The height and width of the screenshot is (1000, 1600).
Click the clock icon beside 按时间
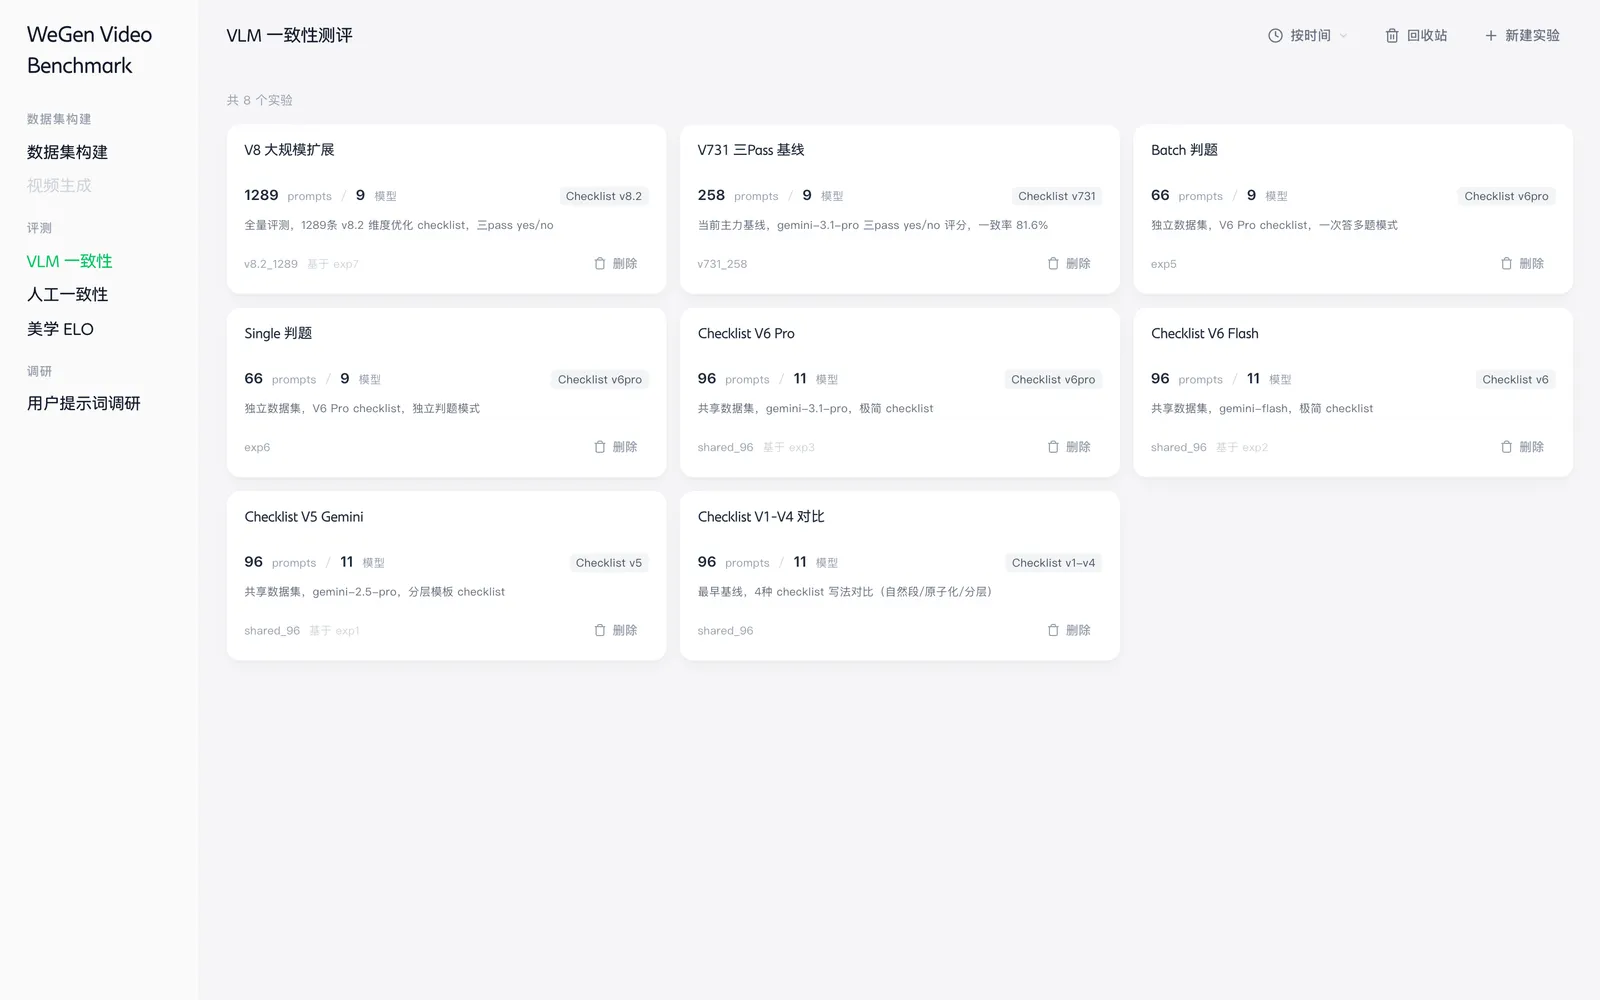point(1275,35)
